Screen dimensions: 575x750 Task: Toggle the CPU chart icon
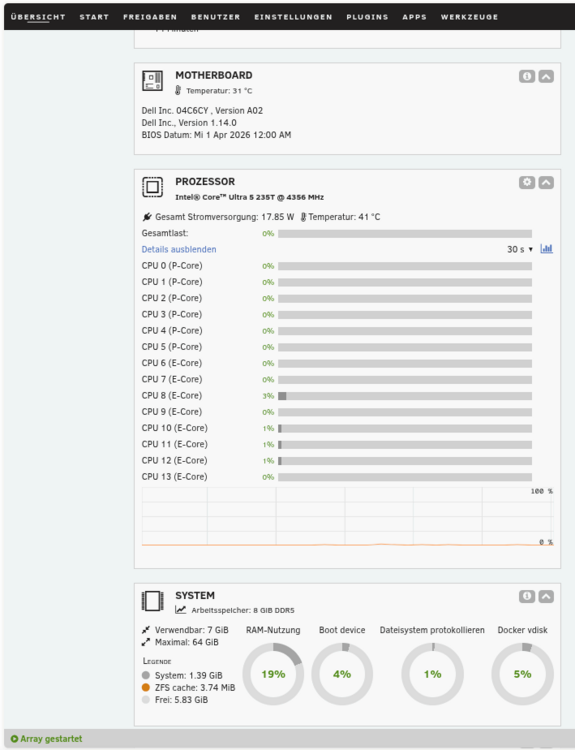[x=546, y=249]
